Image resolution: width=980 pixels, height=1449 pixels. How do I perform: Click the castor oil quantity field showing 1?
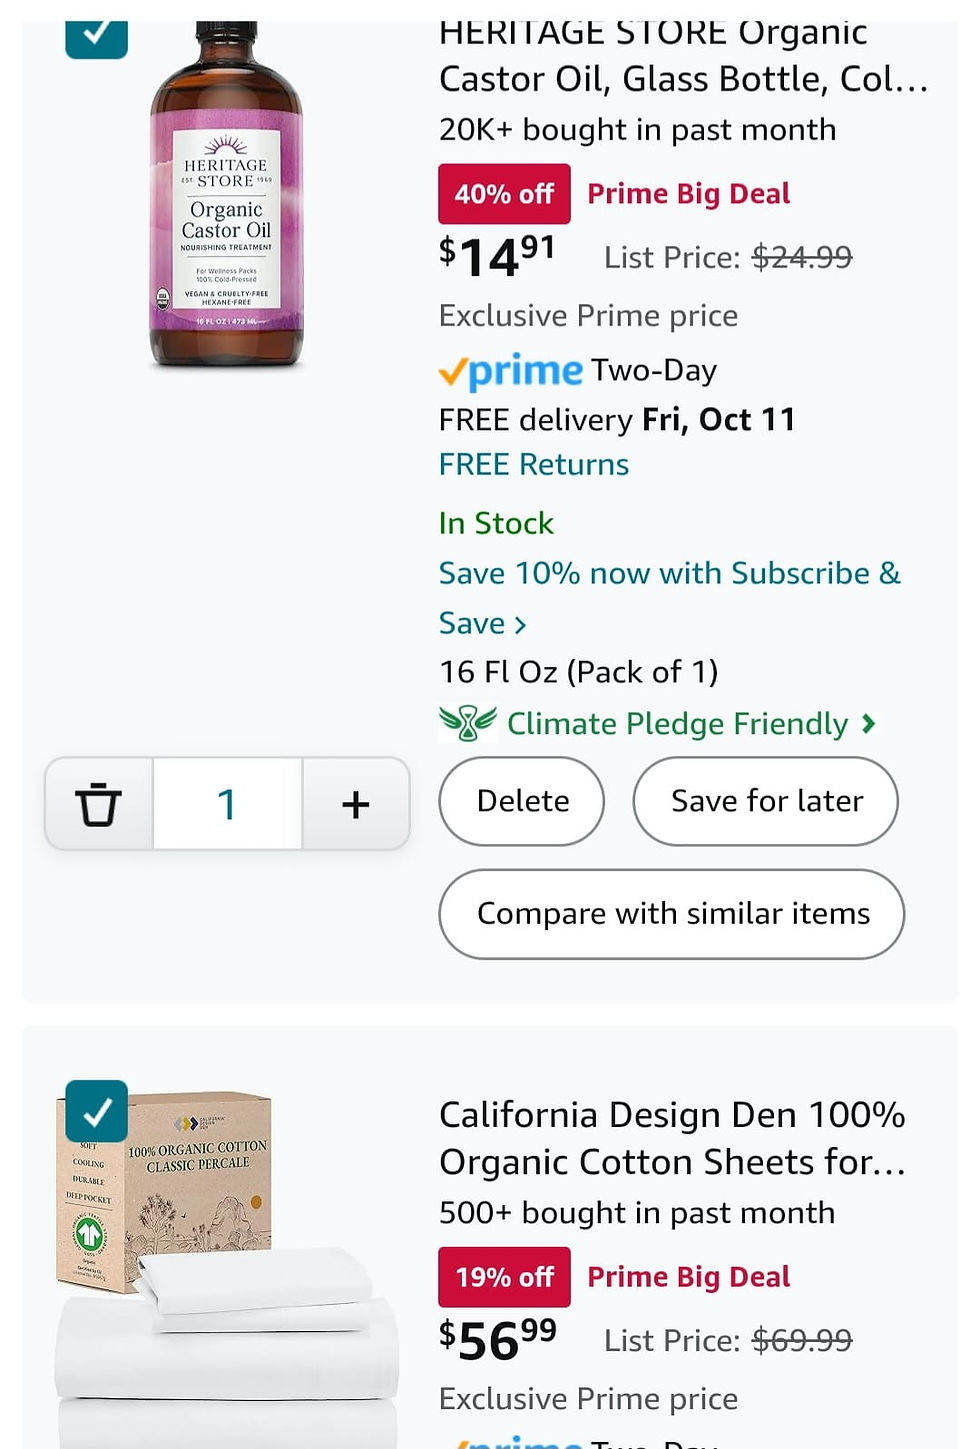[x=227, y=804]
